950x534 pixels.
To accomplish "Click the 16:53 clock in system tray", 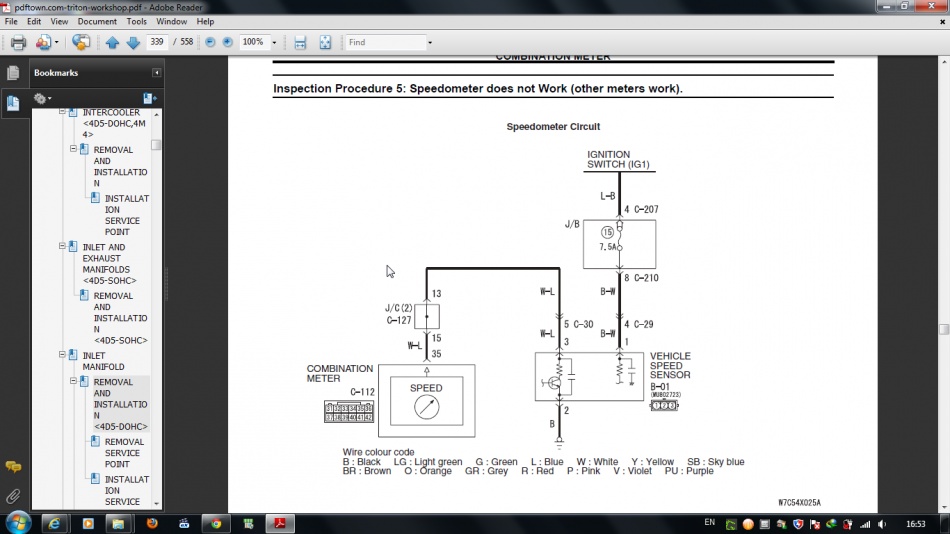I will click(915, 524).
